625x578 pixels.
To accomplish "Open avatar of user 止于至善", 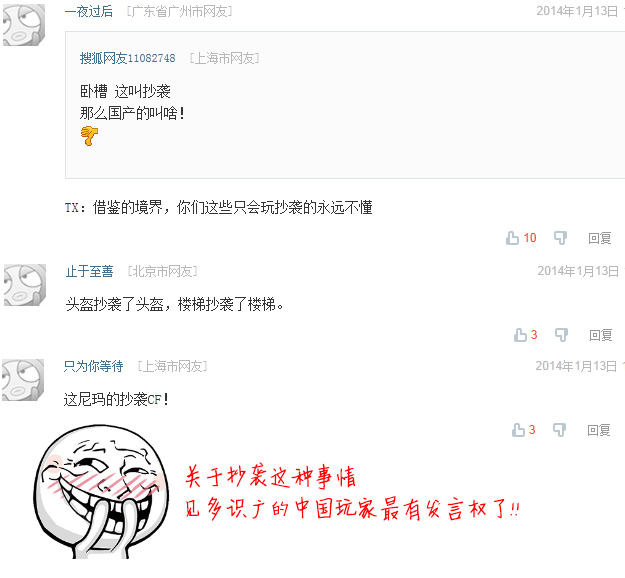I will (x=25, y=285).
